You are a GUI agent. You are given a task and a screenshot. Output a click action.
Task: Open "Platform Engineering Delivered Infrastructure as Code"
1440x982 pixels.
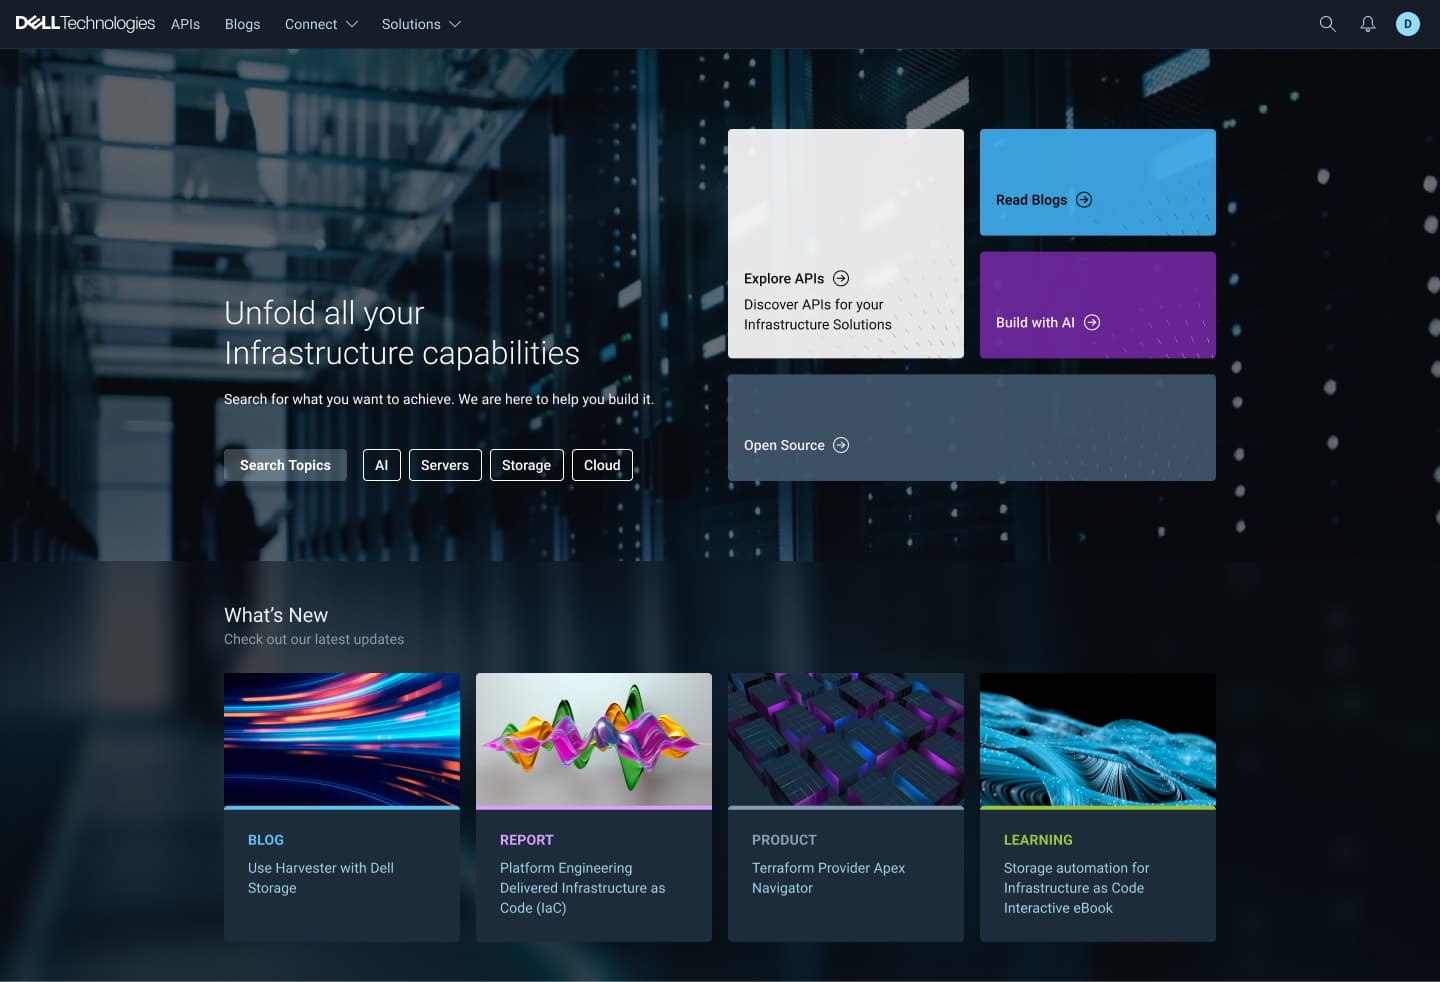pyautogui.click(x=582, y=888)
